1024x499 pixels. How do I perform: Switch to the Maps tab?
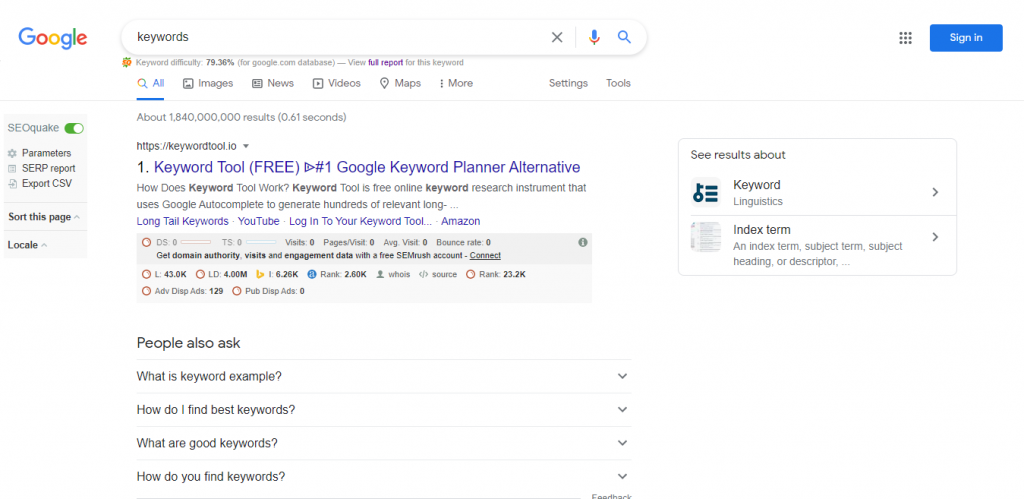click(400, 84)
